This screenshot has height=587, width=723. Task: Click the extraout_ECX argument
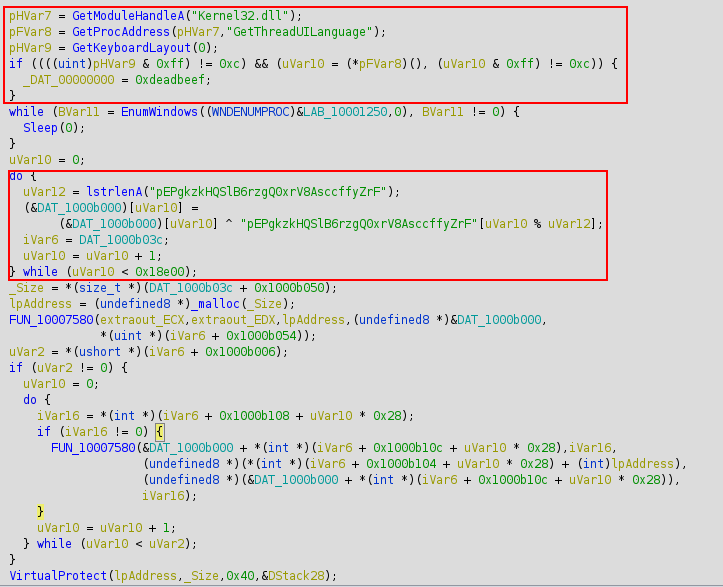pos(142,320)
